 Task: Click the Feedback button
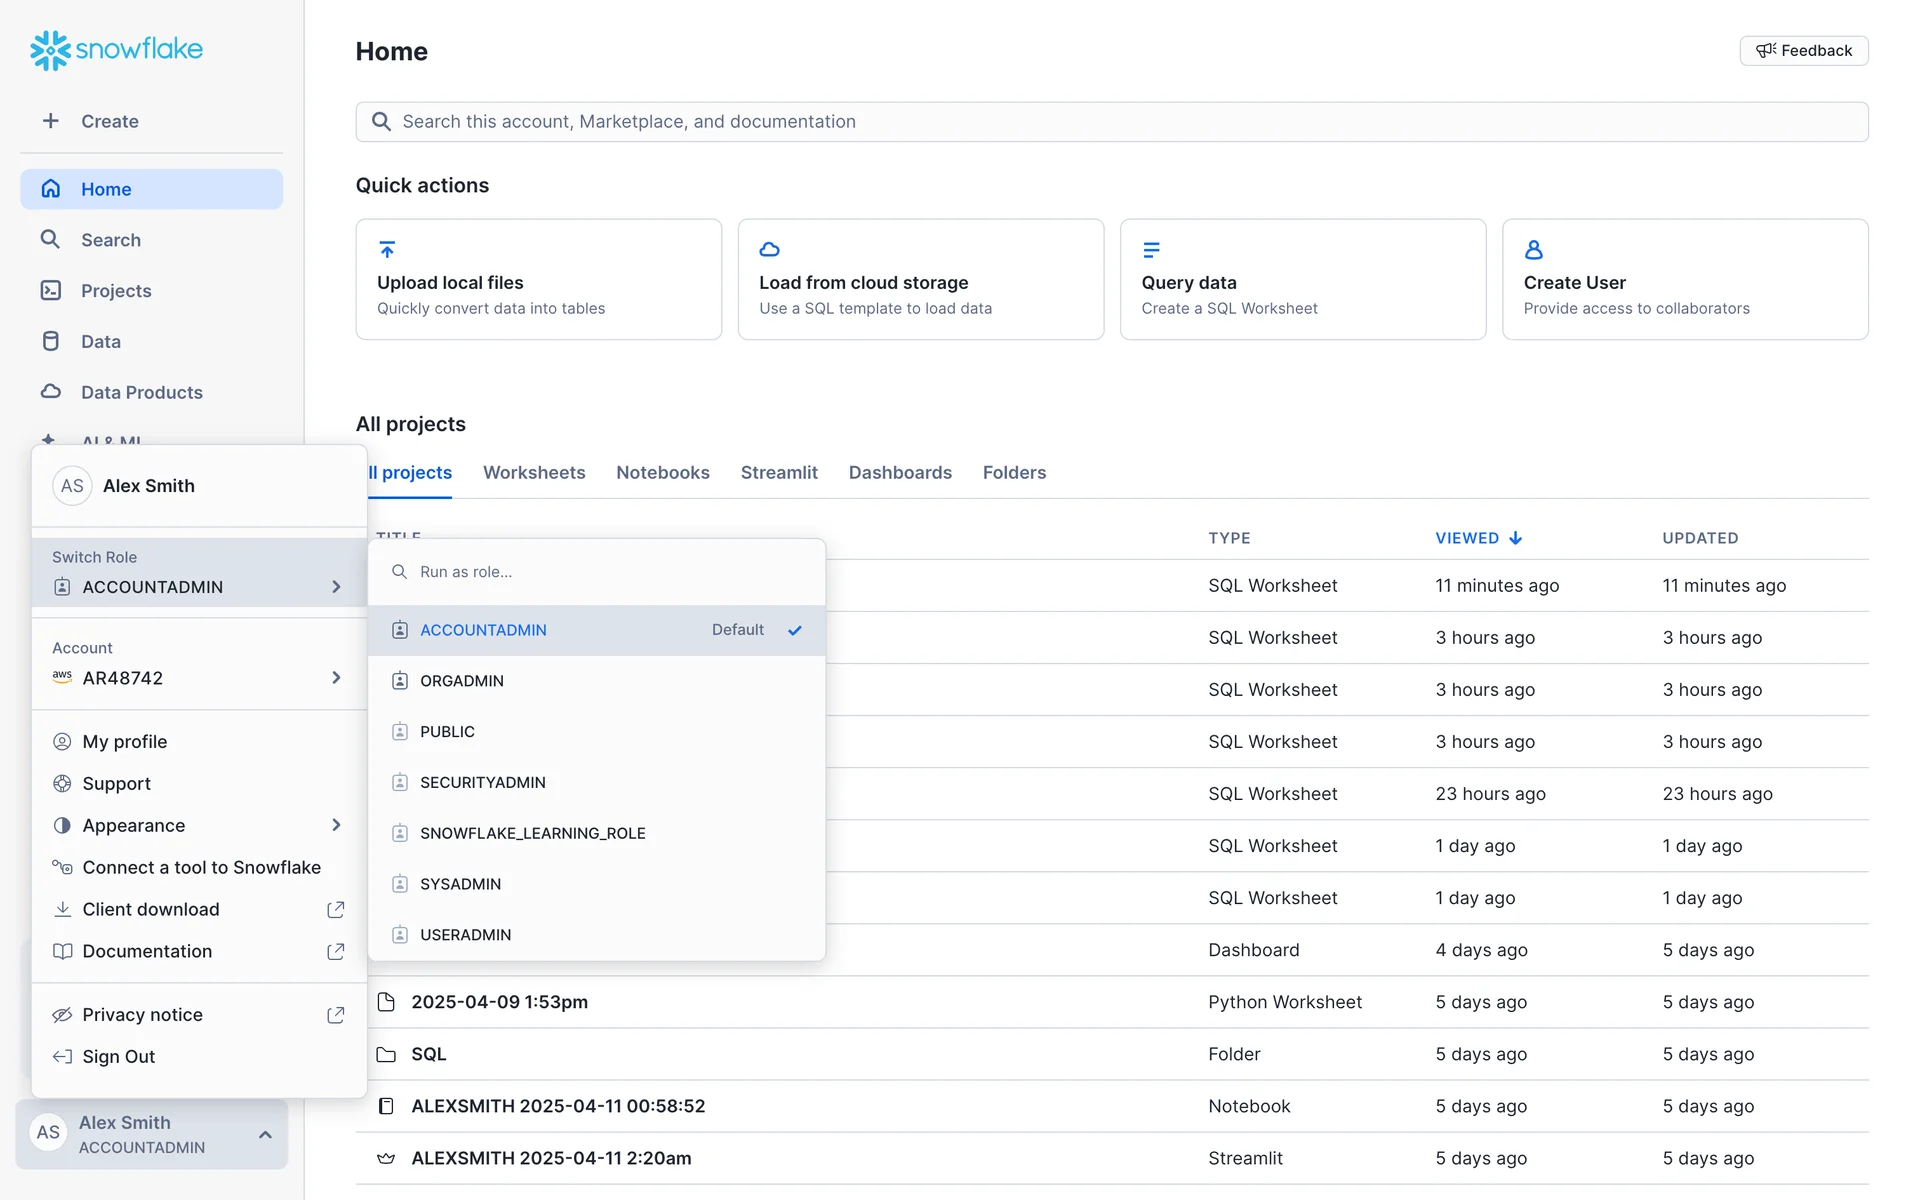click(1803, 51)
